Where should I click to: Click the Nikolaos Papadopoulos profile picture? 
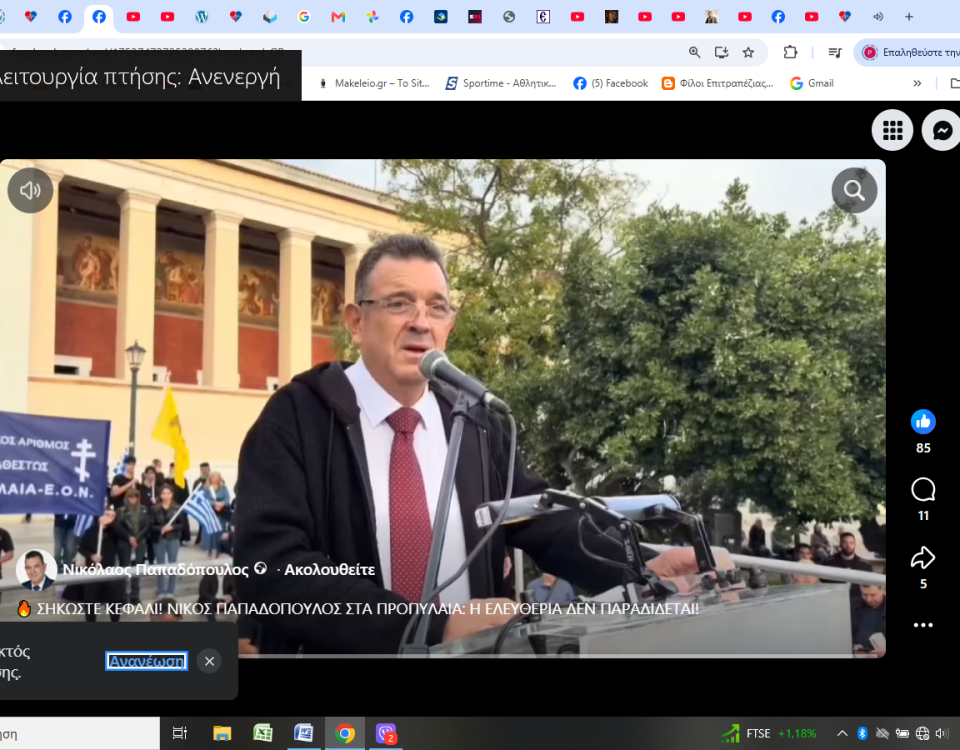click(36, 569)
